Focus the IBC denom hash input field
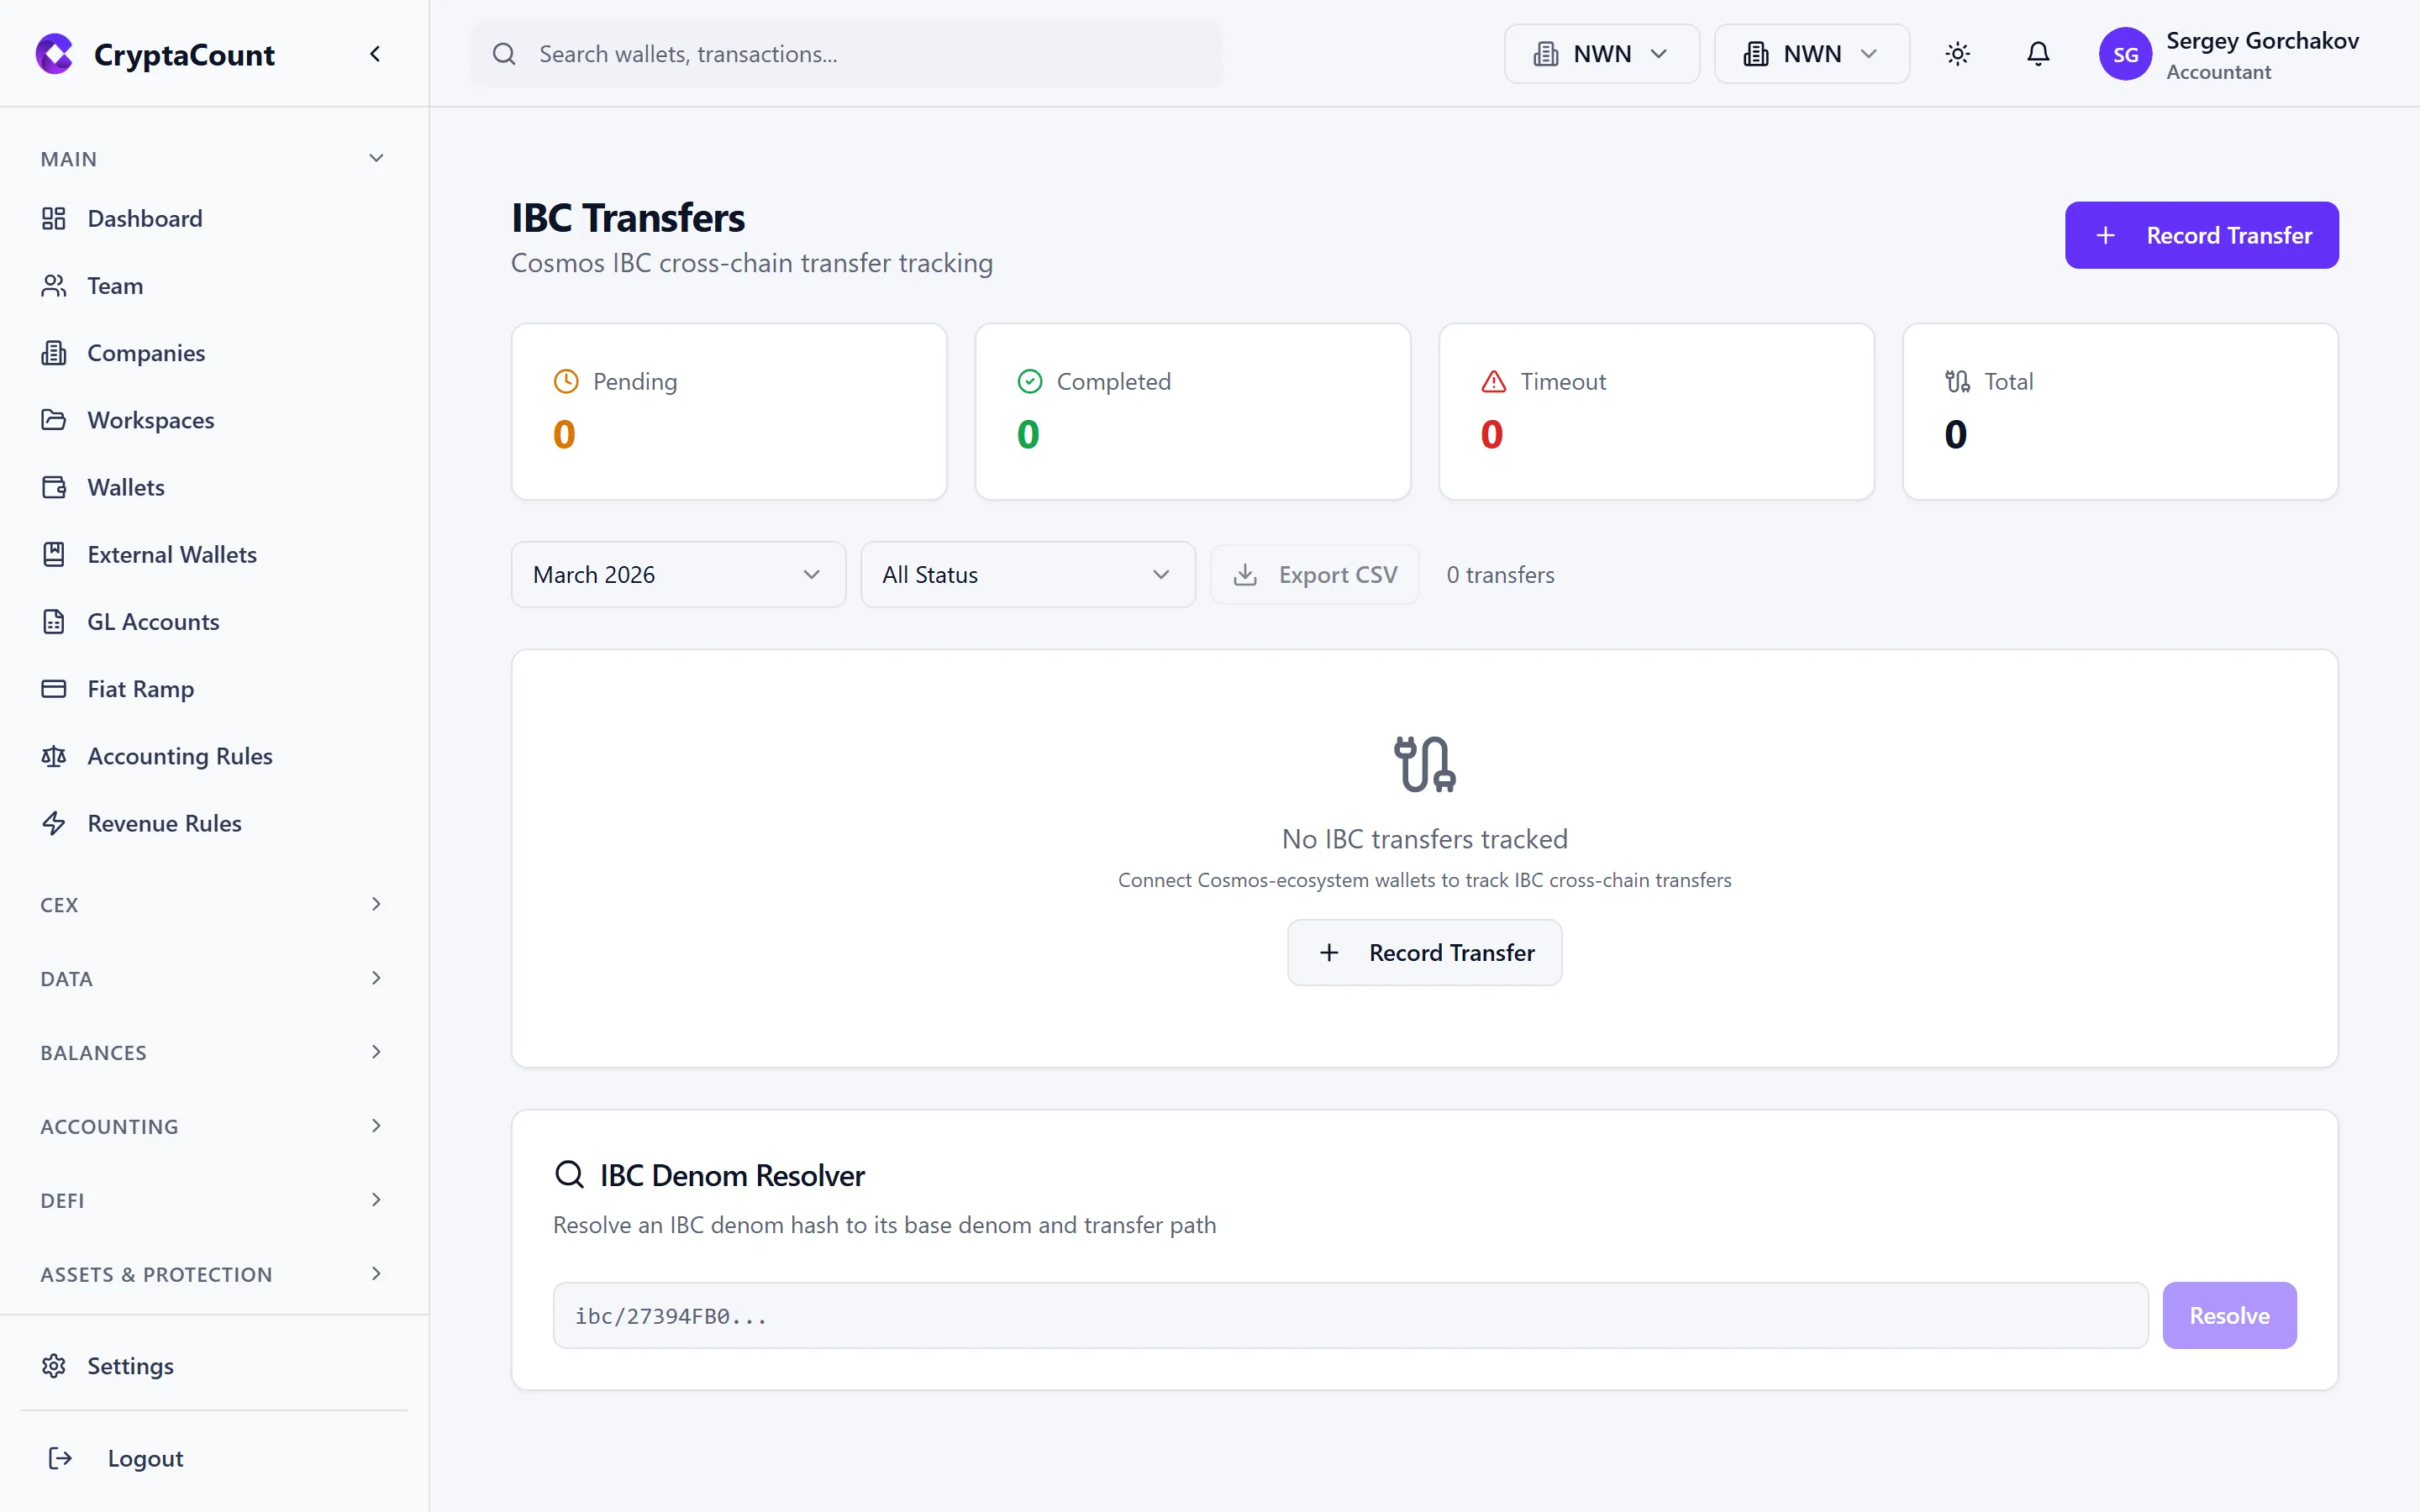 coord(1350,1316)
